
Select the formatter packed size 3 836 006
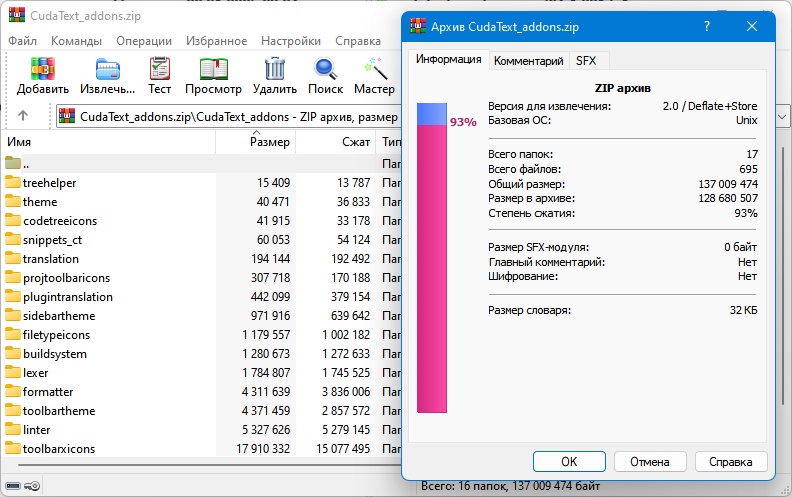[x=346, y=391]
